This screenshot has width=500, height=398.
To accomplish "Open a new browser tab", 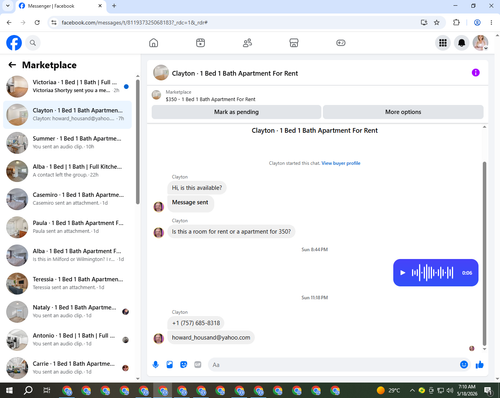I will [114, 6].
